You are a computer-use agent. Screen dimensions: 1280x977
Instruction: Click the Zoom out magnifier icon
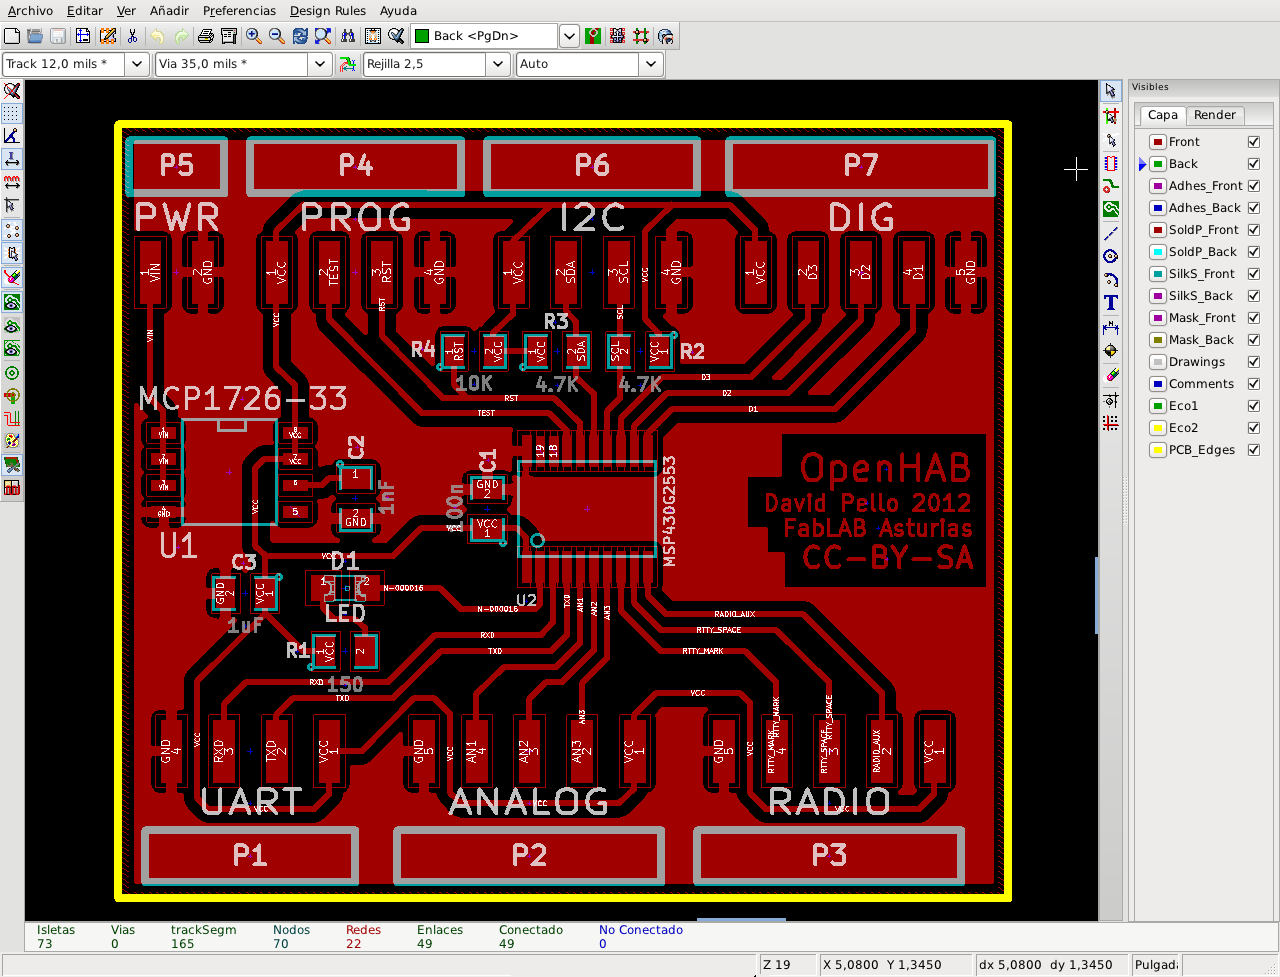tap(277, 36)
